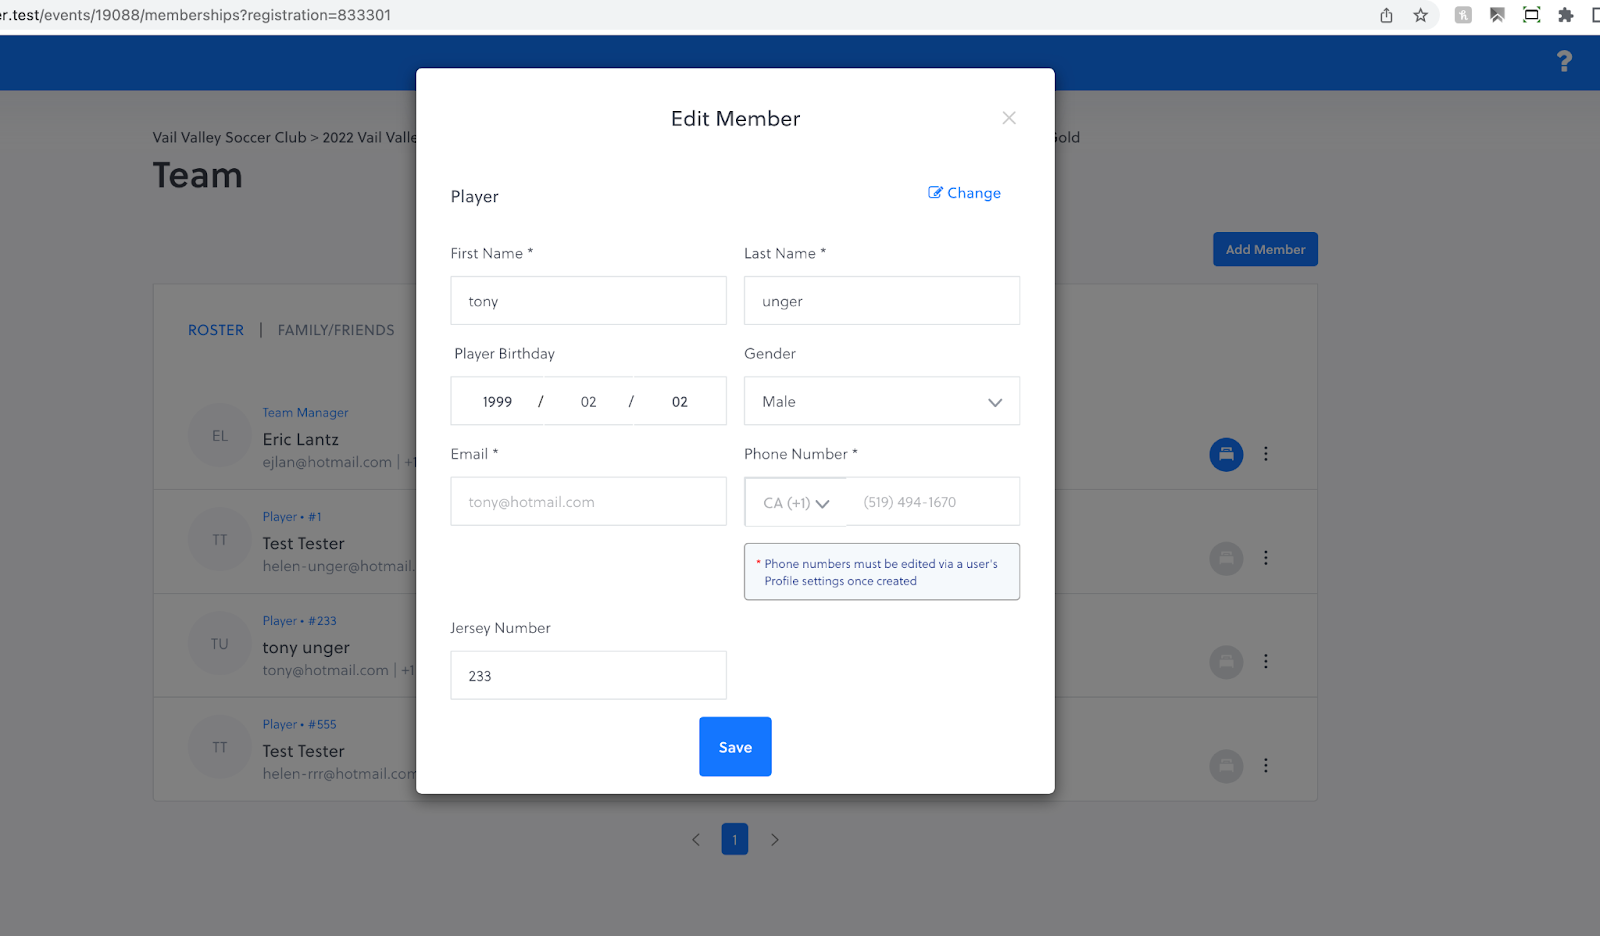The height and width of the screenshot is (936, 1600).
Task: Open the CA (+1) country code dropdown
Action: (796, 503)
